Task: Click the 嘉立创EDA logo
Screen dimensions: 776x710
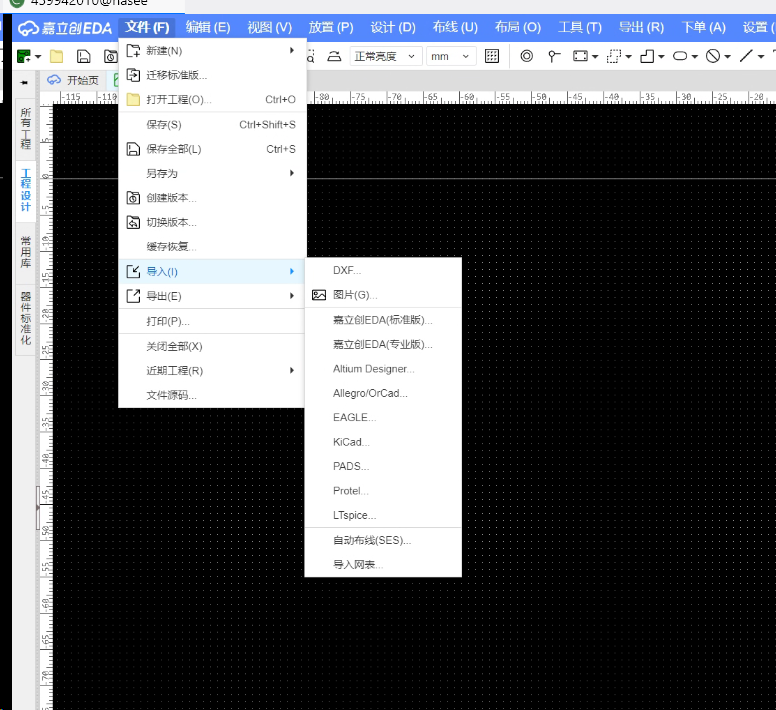Action: click(65, 28)
